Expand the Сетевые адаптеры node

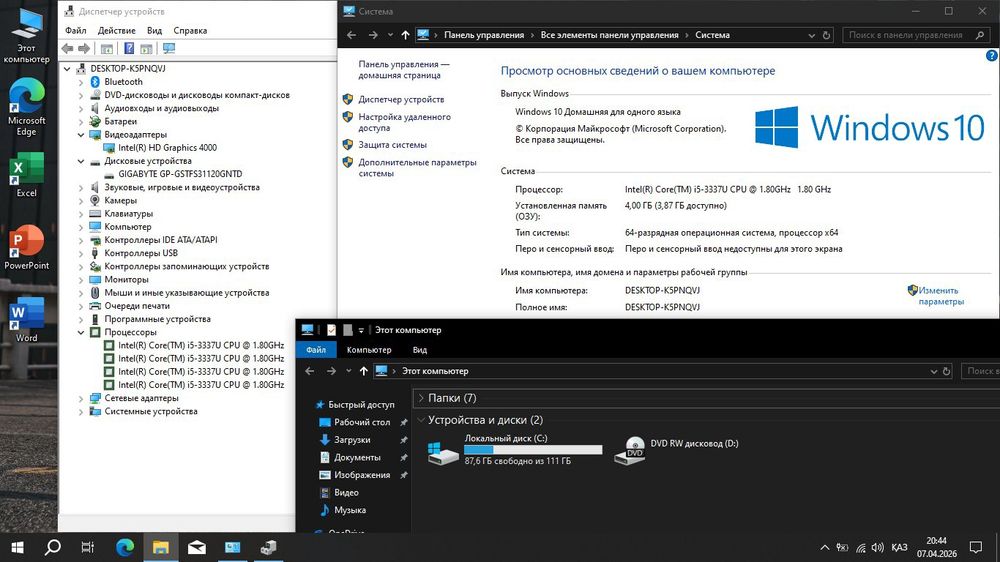[81, 398]
